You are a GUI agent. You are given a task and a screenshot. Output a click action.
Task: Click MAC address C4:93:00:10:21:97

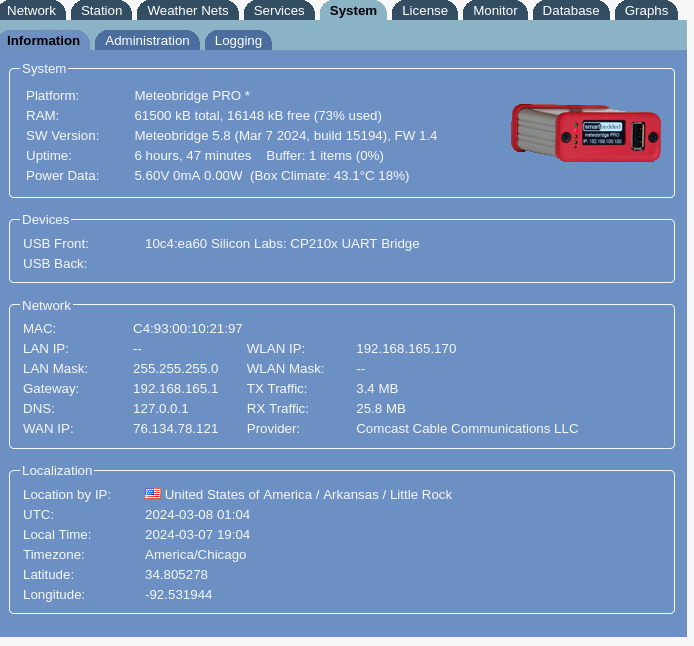pyautogui.click(x=188, y=328)
